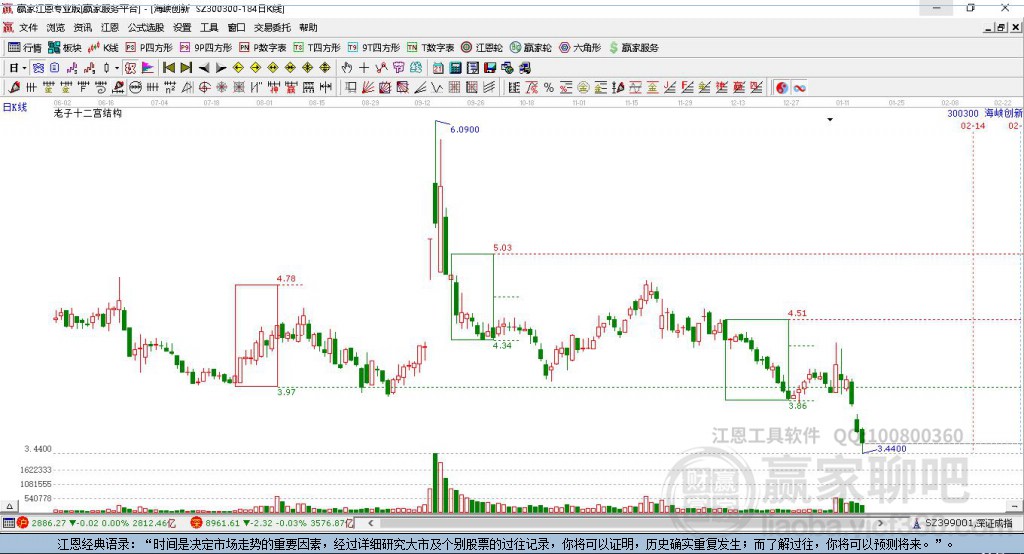Viewport: 1024px width, 554px height.
Task: Open the 赢家服务 link
Action: tap(633, 48)
